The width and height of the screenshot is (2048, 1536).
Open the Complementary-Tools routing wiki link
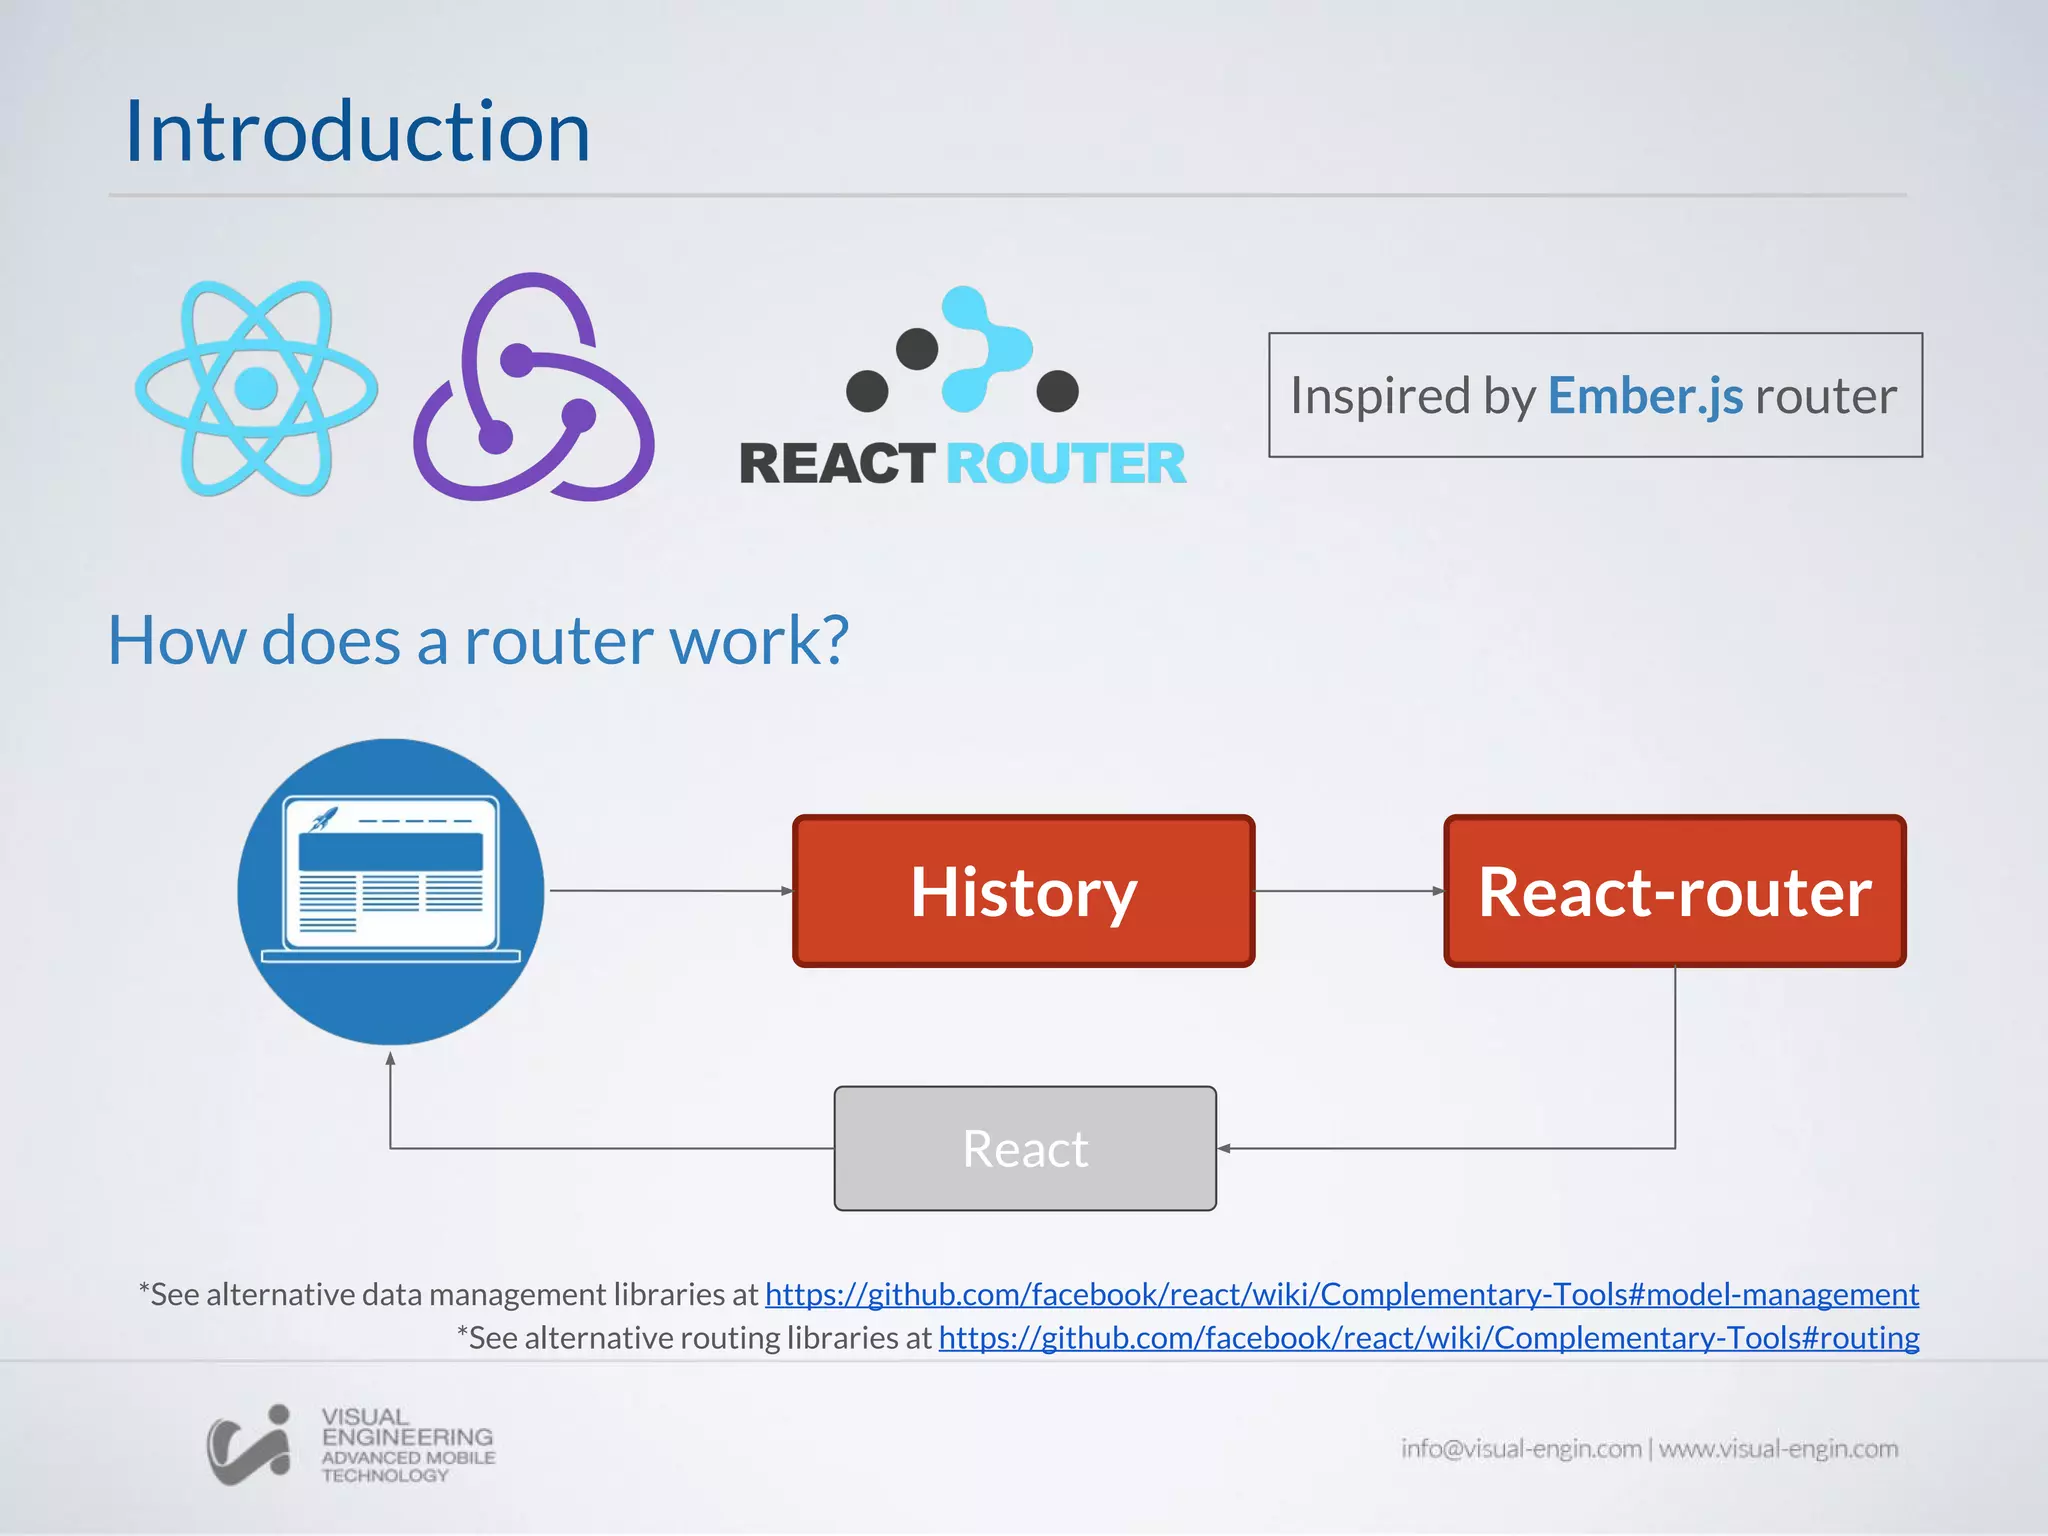coord(1428,1338)
